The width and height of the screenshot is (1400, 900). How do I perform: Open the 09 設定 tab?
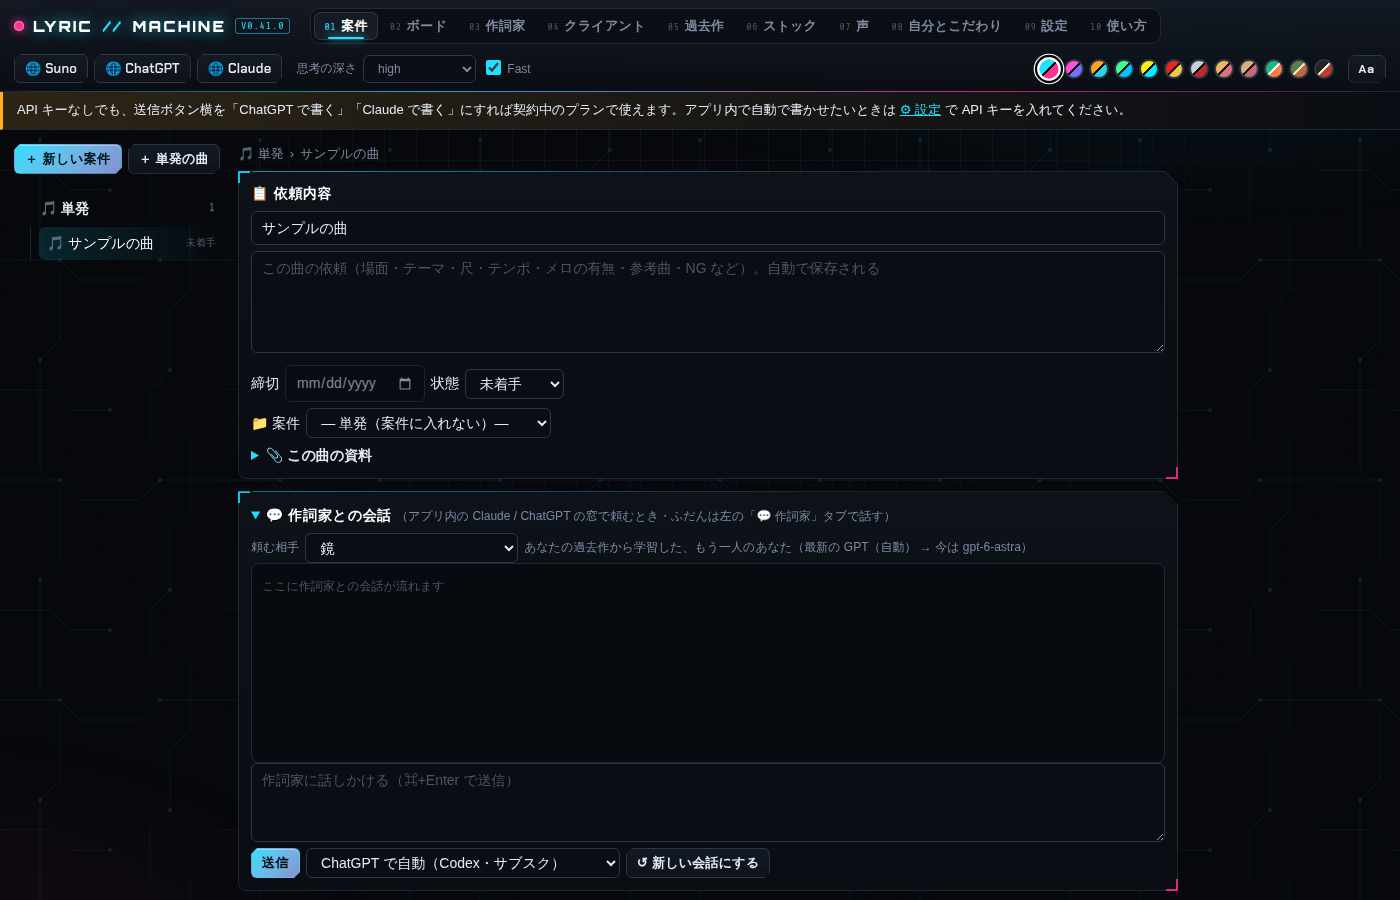point(1046,26)
